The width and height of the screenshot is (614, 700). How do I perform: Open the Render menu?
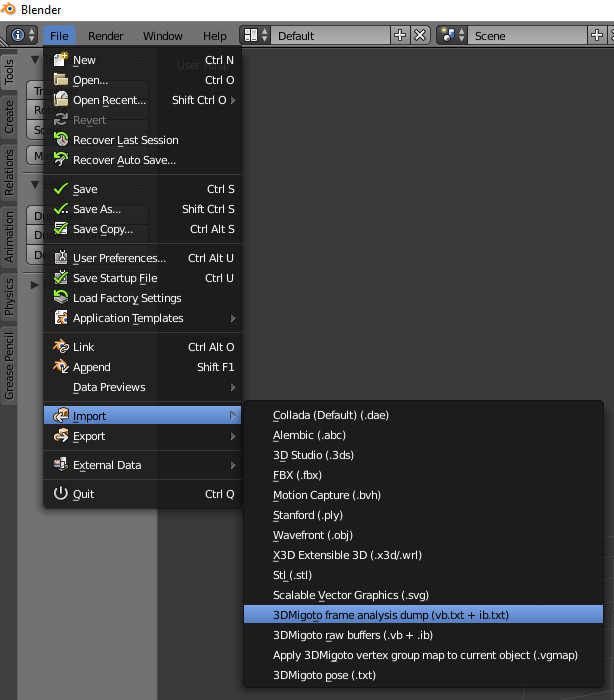click(105, 36)
